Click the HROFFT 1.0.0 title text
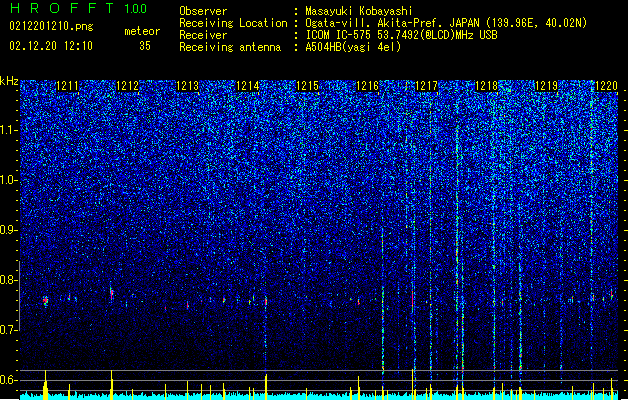Screen dimensions: 629x400 78,8
